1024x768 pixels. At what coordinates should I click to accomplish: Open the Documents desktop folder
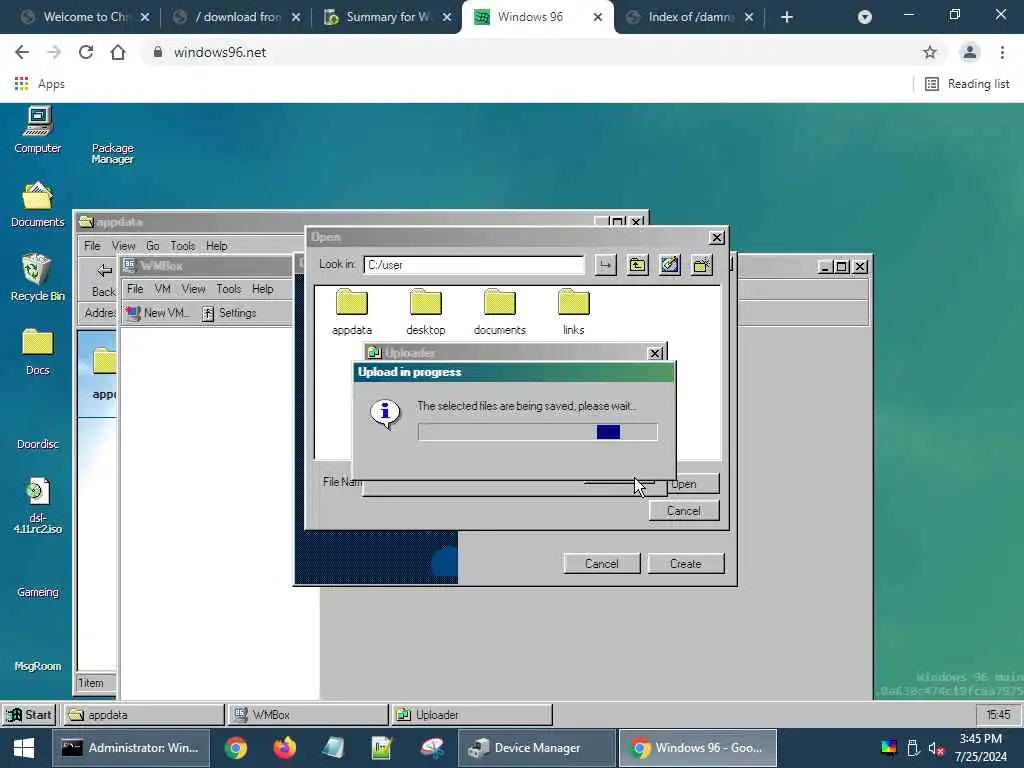coord(38,204)
